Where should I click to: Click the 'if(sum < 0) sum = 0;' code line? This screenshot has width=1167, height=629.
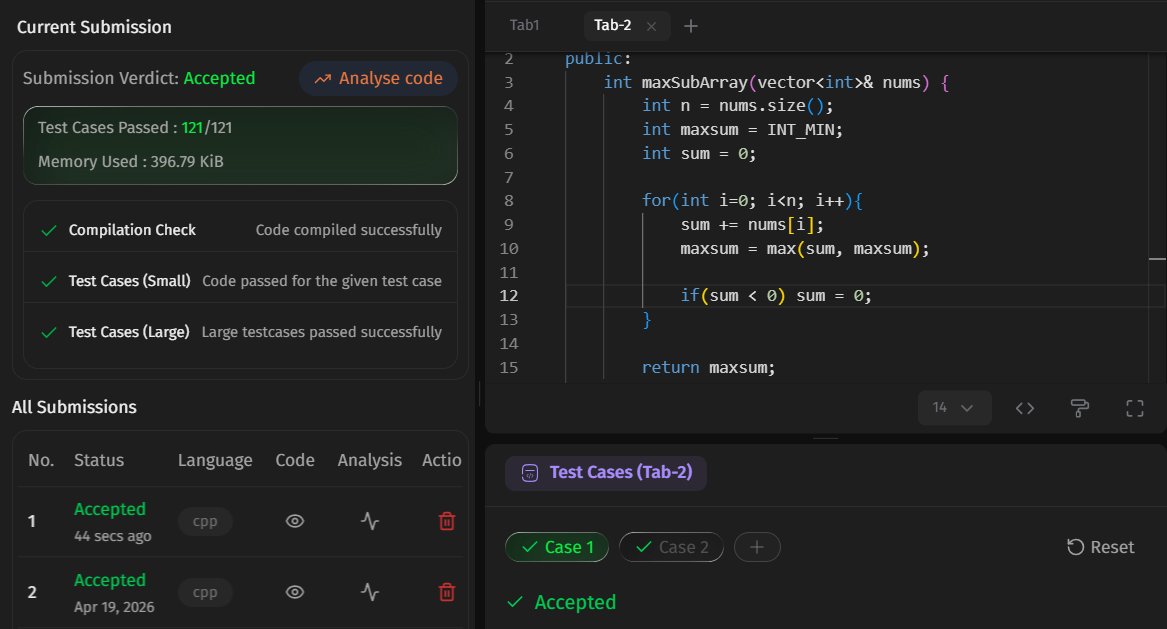point(776,296)
